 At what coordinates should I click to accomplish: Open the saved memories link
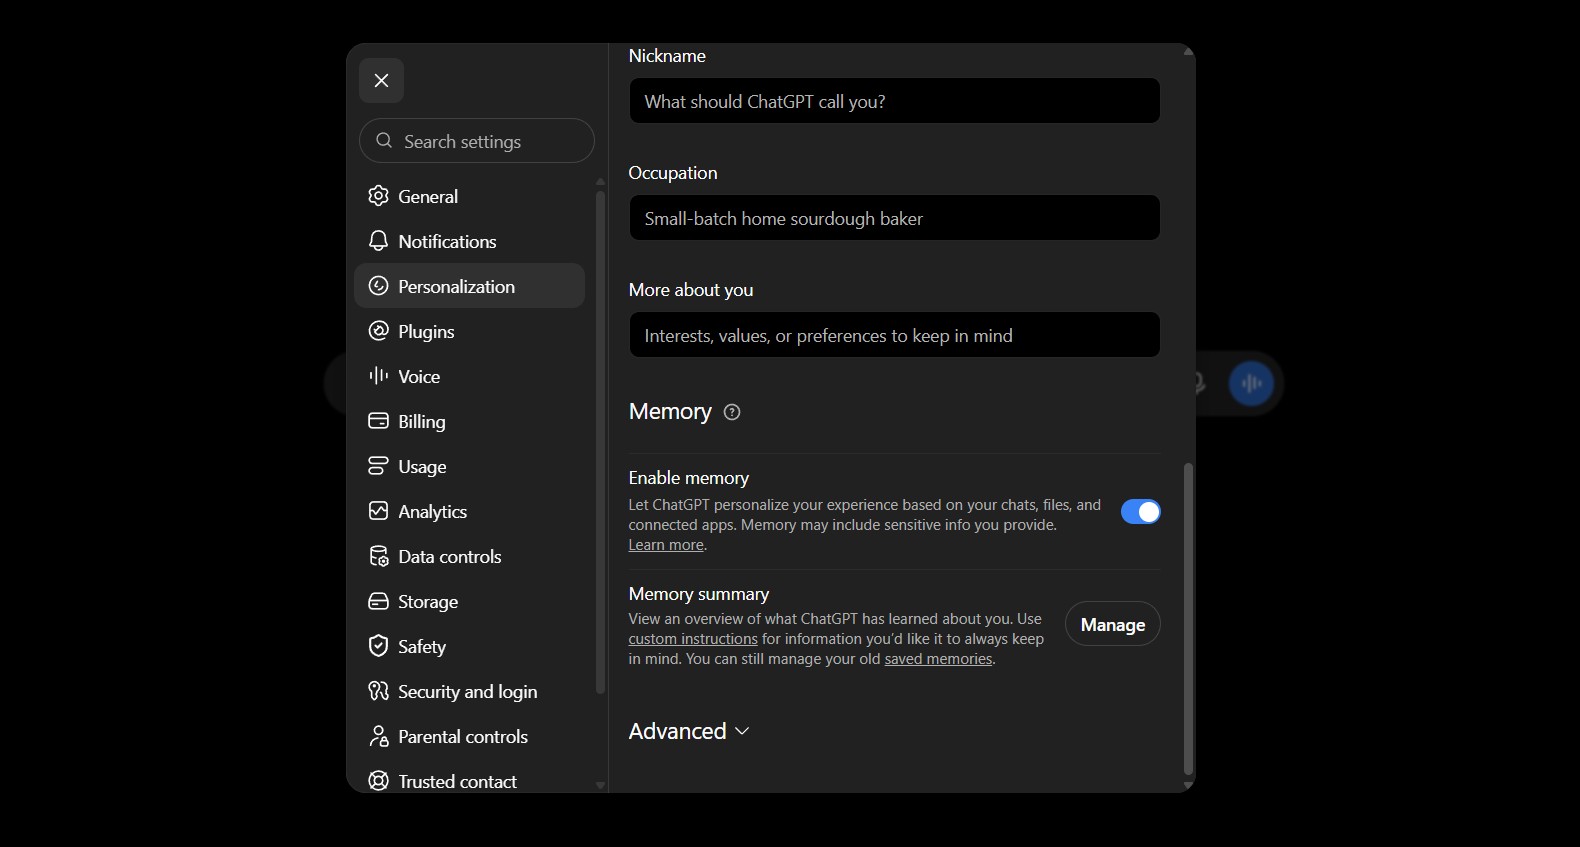[x=938, y=659]
